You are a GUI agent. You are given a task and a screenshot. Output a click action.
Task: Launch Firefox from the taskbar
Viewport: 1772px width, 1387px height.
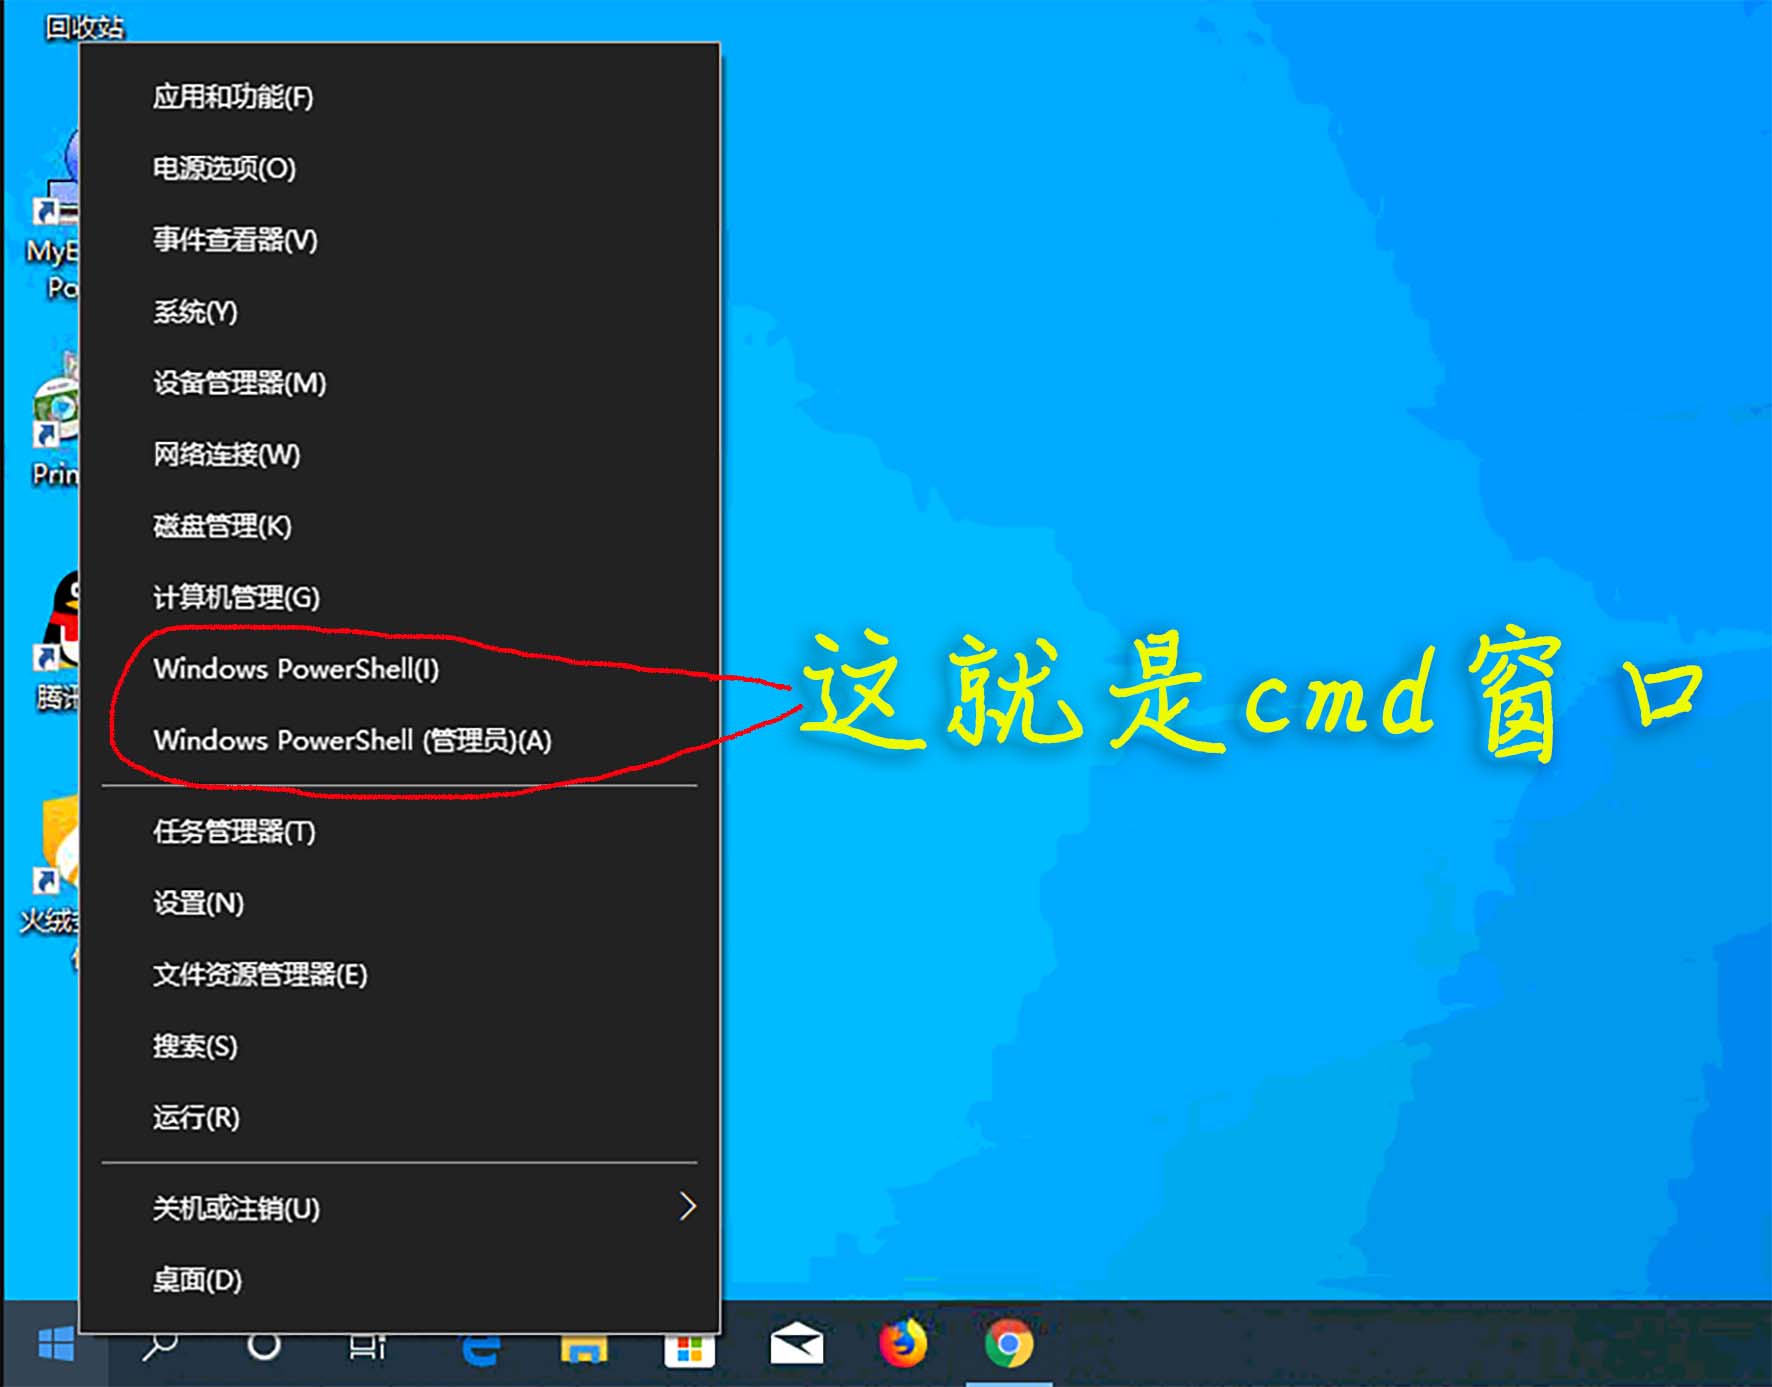(x=899, y=1347)
